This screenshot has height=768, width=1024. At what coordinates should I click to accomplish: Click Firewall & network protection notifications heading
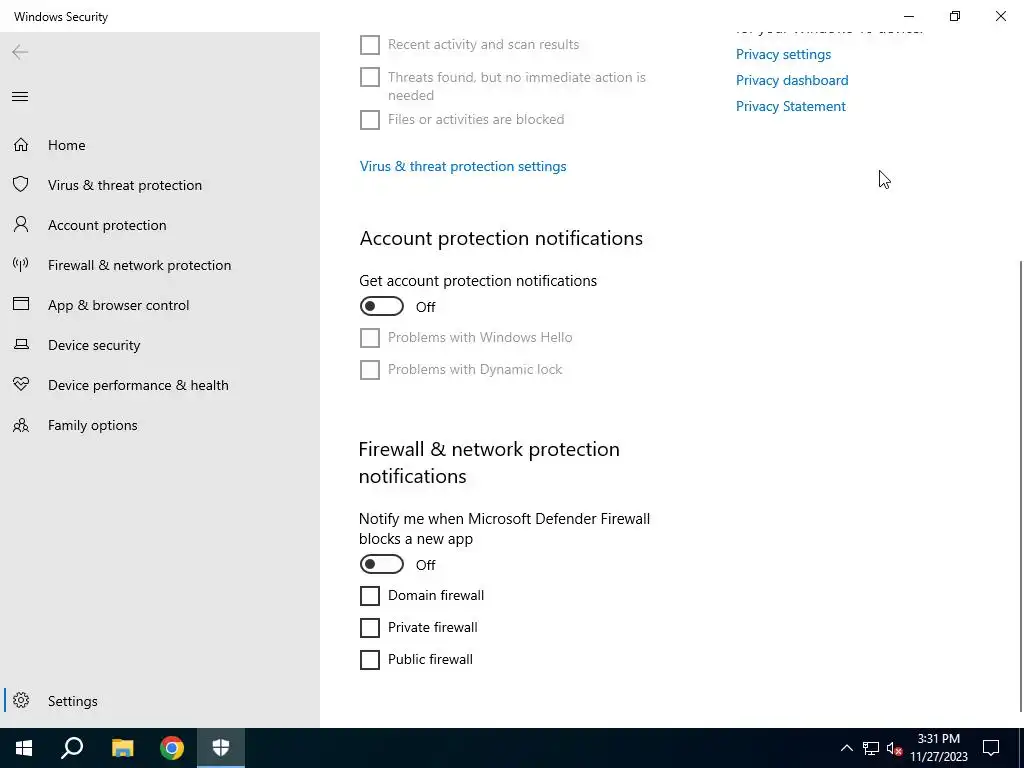click(x=489, y=462)
